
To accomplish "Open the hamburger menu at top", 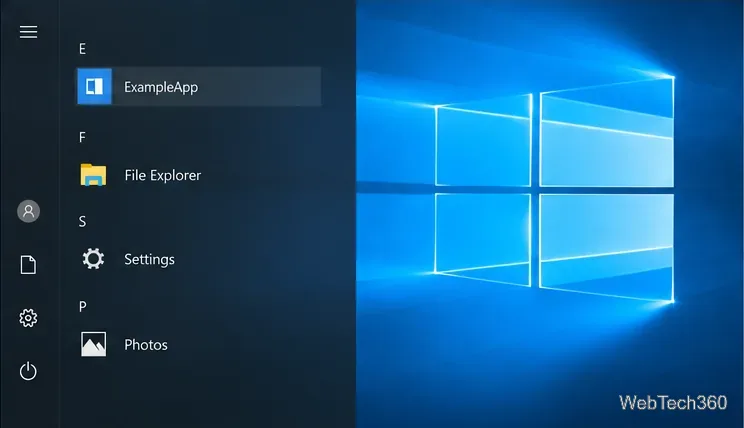I will click(28, 32).
